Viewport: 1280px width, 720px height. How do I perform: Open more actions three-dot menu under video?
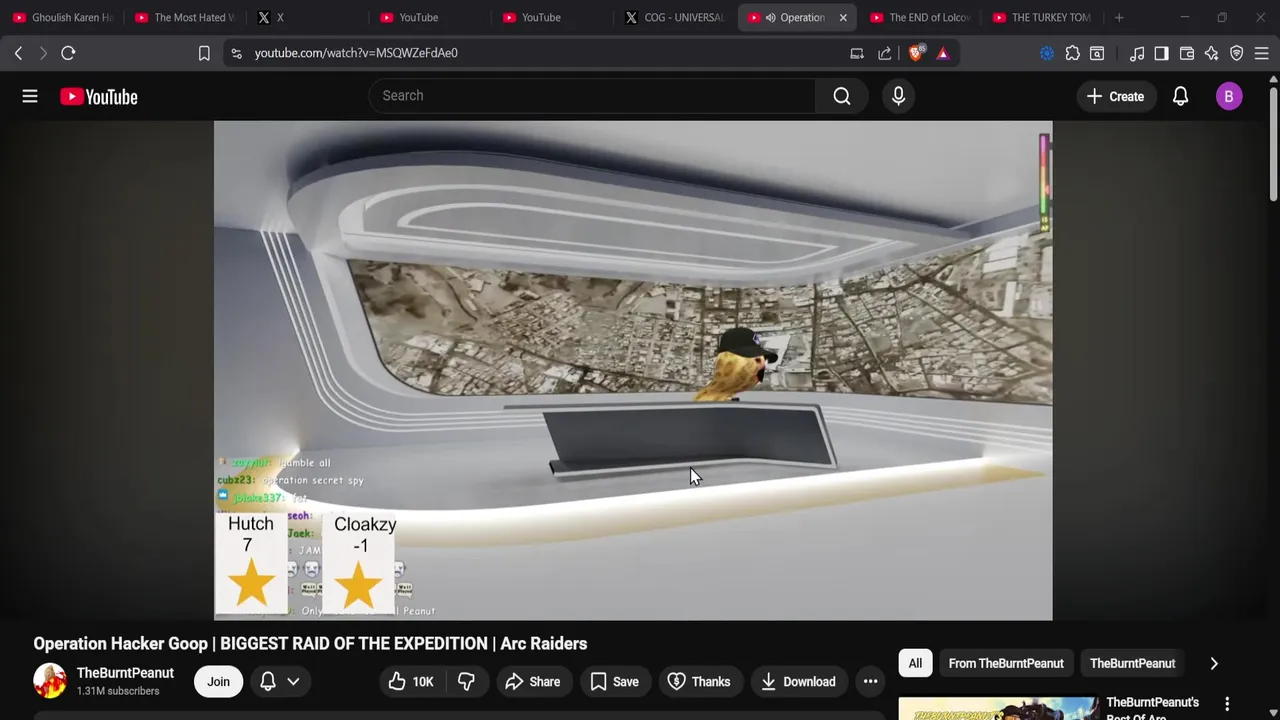(x=870, y=681)
